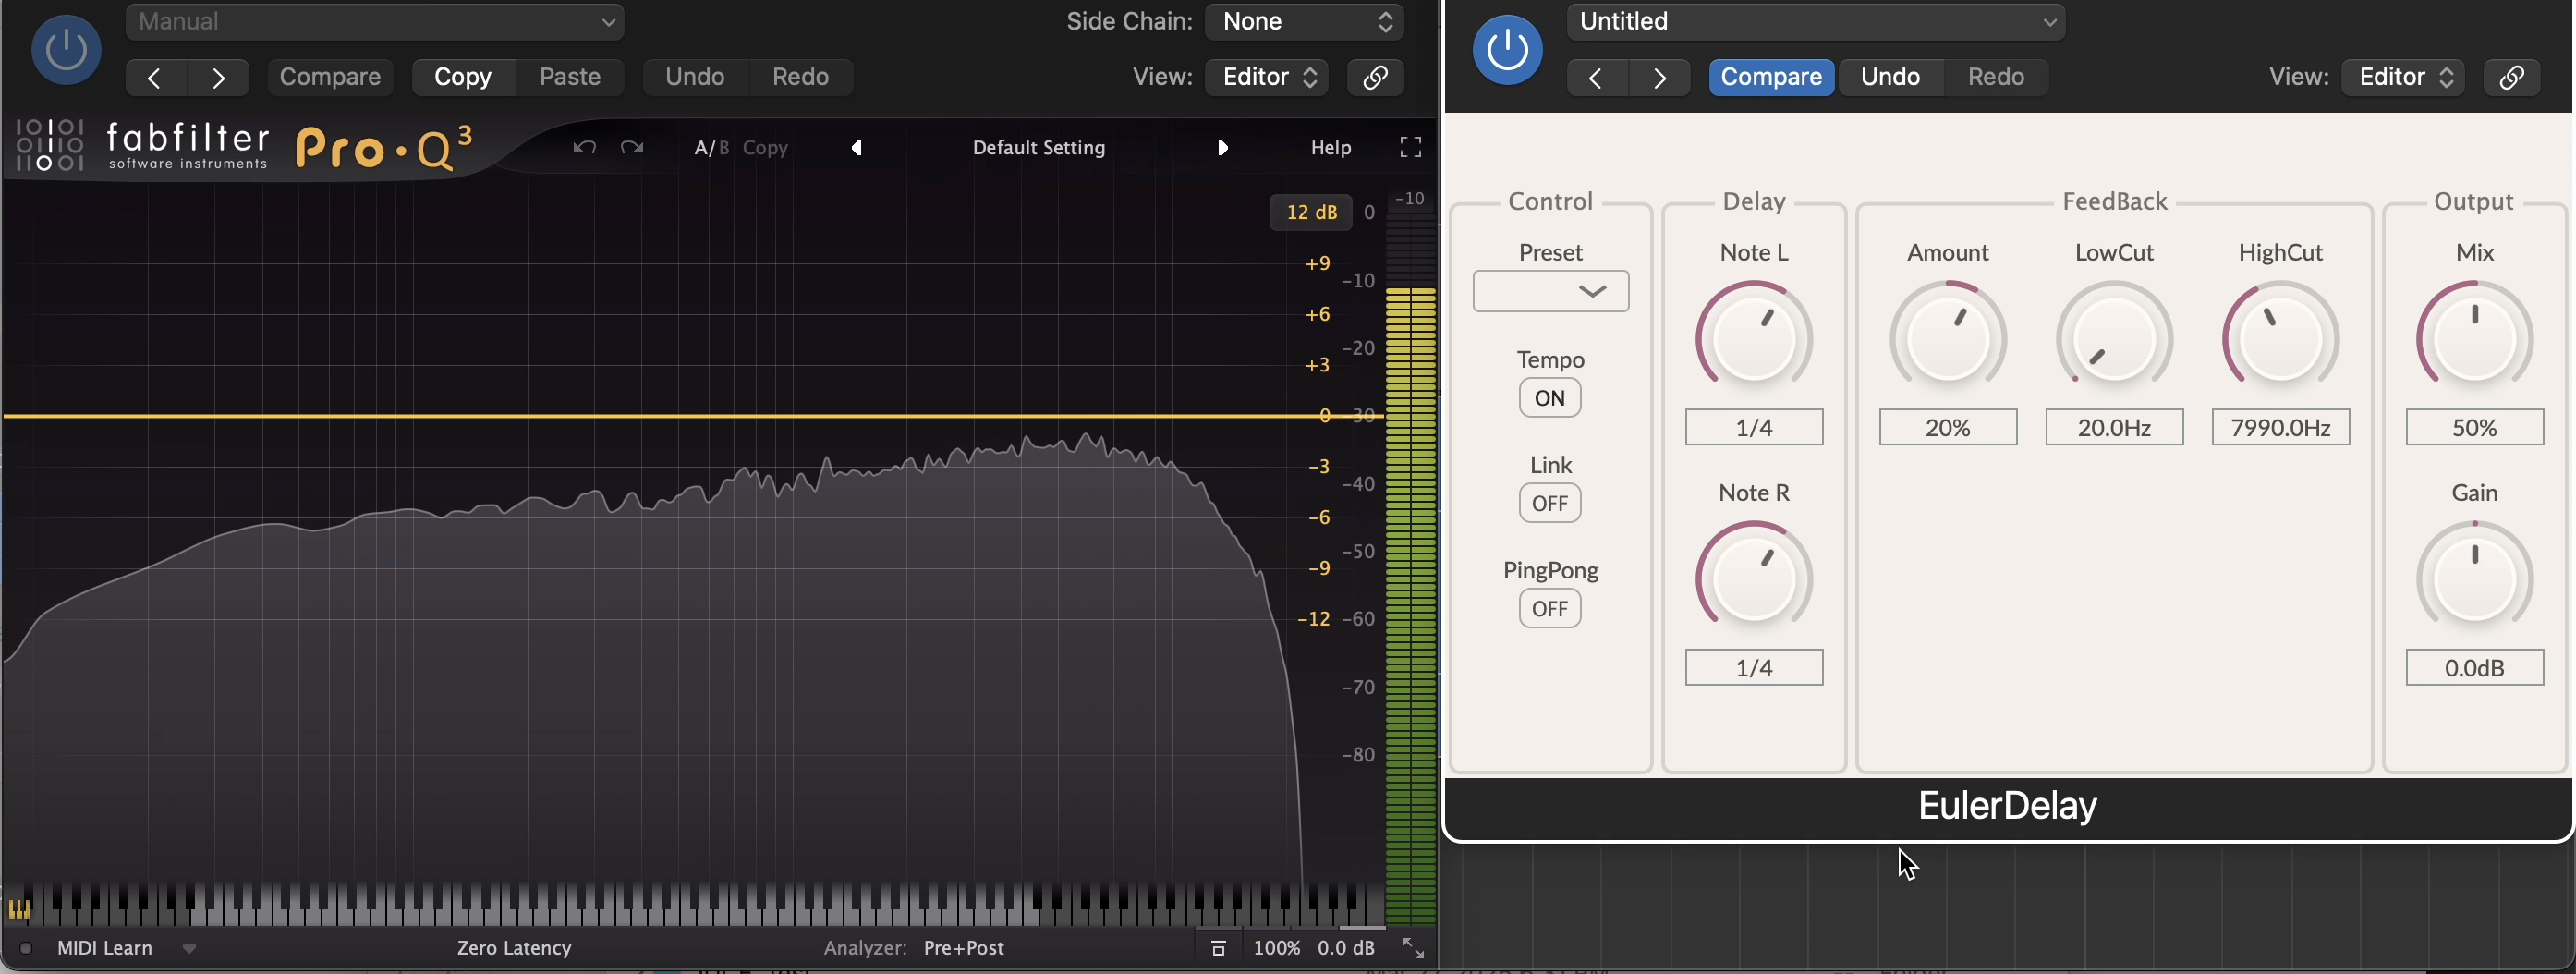Click the HighCut knob
The image size is (2576, 974).
2280,338
